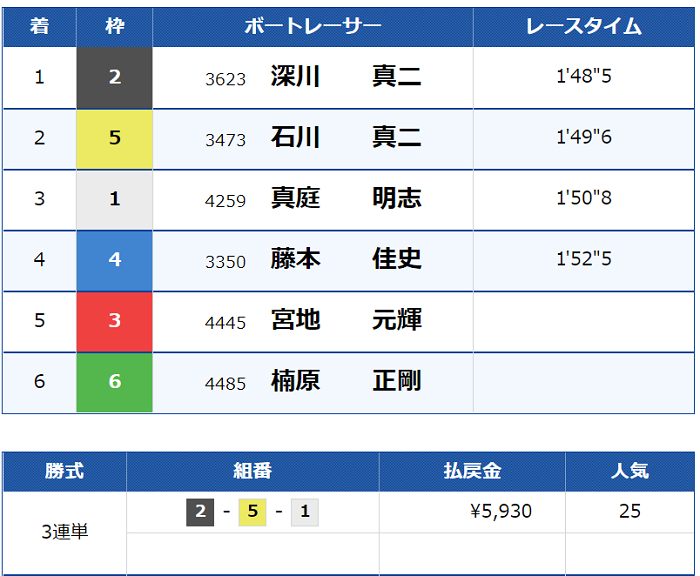
Task: Click the 払戻金 column header
Action: 472,471
